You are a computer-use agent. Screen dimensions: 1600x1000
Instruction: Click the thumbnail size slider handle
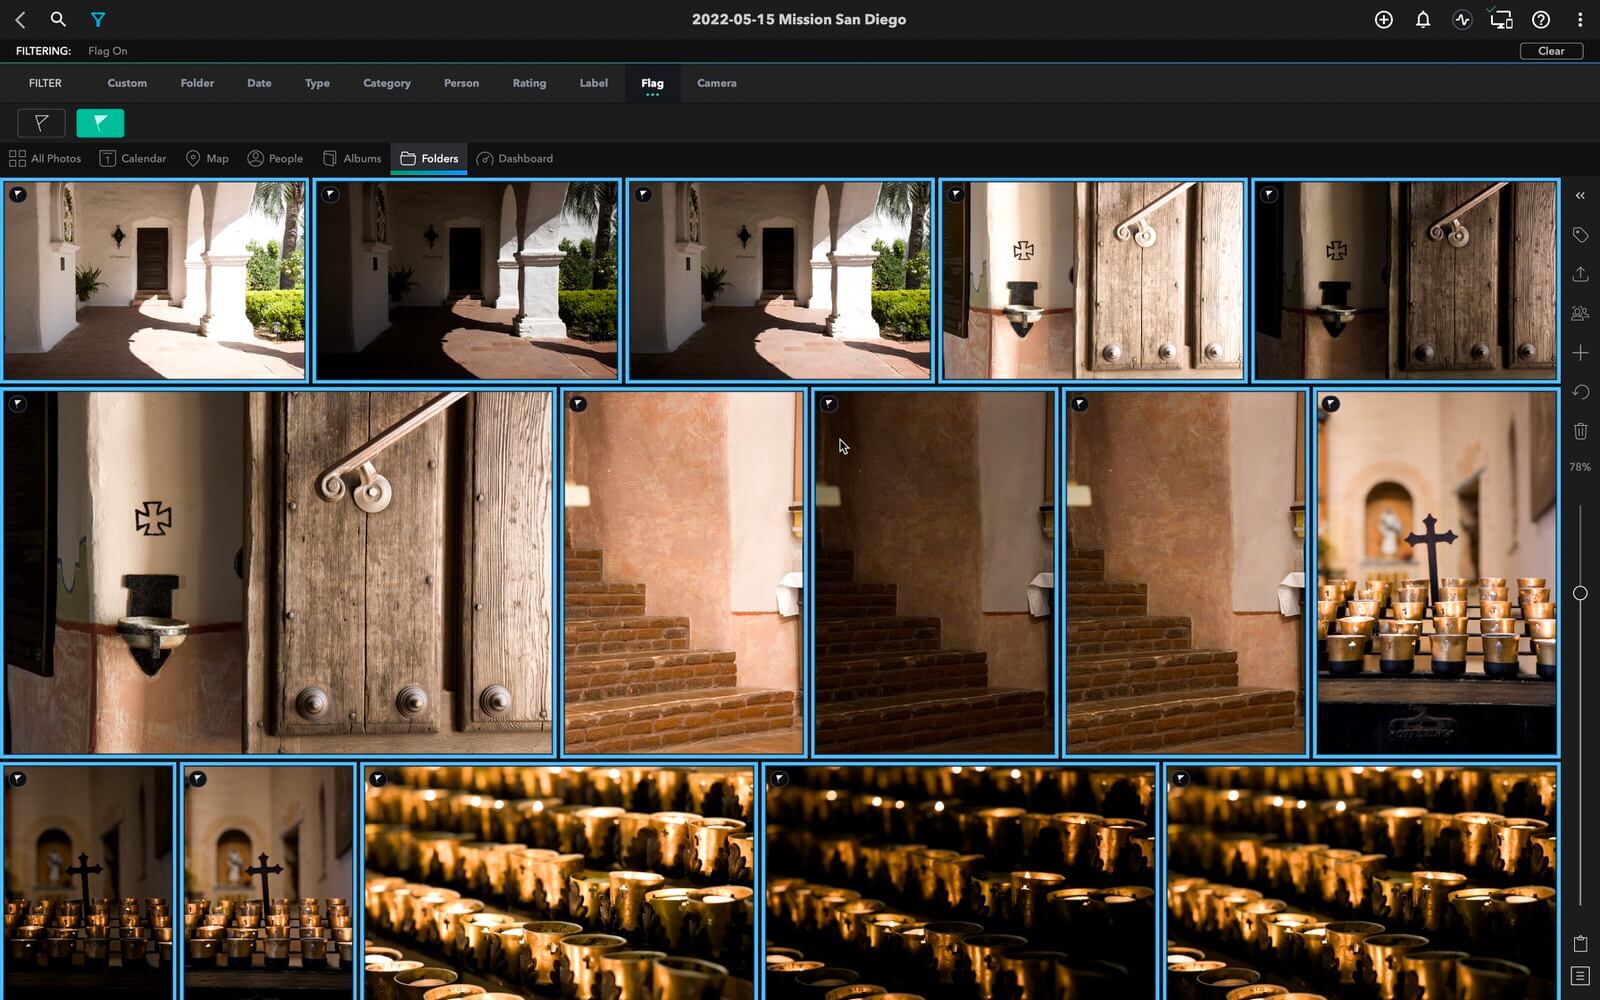tap(1580, 593)
